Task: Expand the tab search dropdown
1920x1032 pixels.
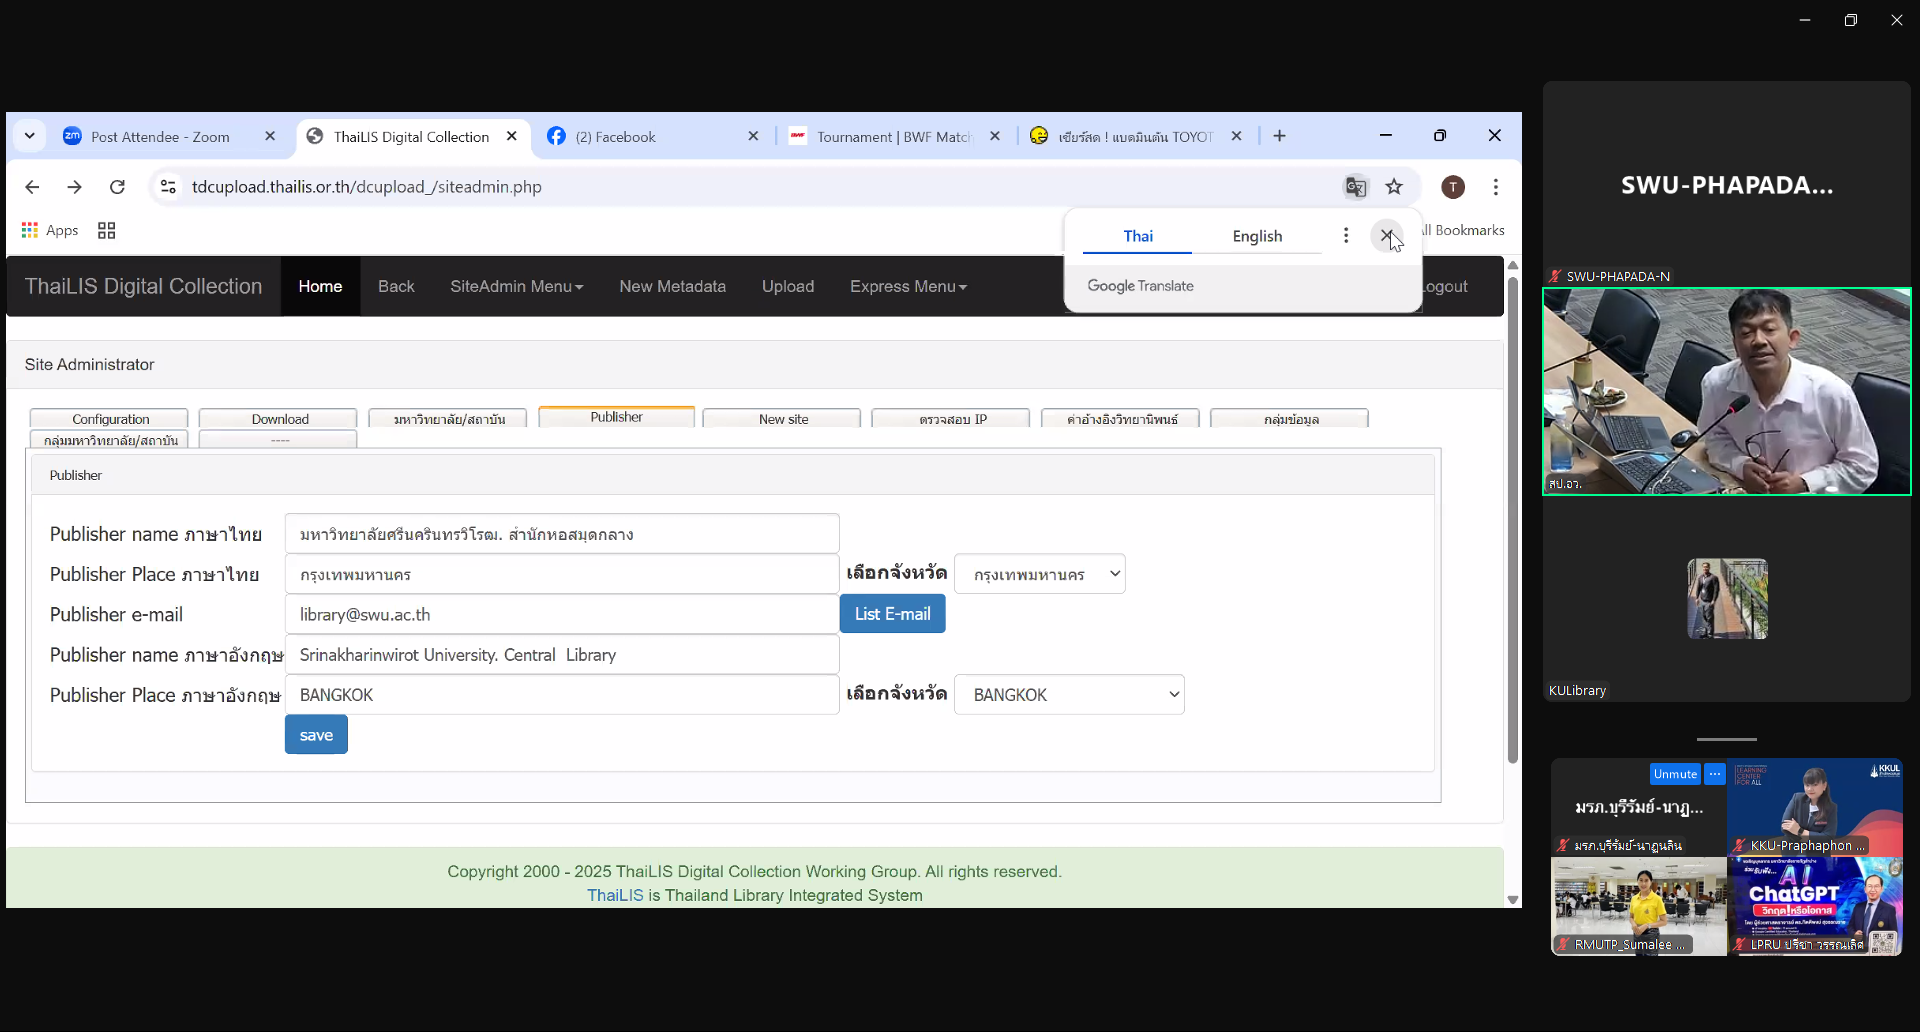Action: pyautogui.click(x=30, y=136)
